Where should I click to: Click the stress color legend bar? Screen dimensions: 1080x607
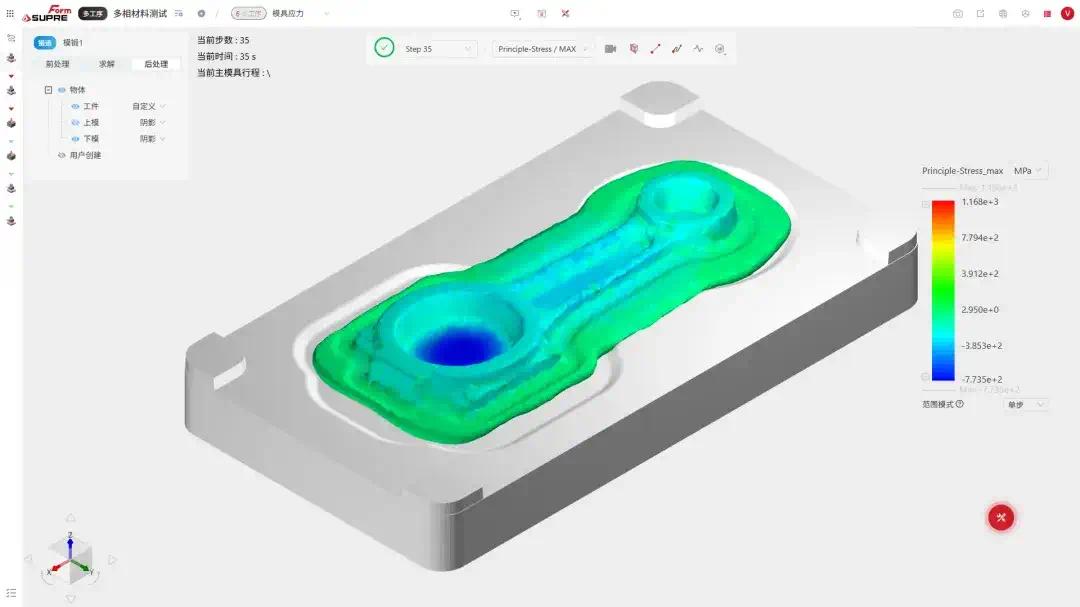point(943,291)
